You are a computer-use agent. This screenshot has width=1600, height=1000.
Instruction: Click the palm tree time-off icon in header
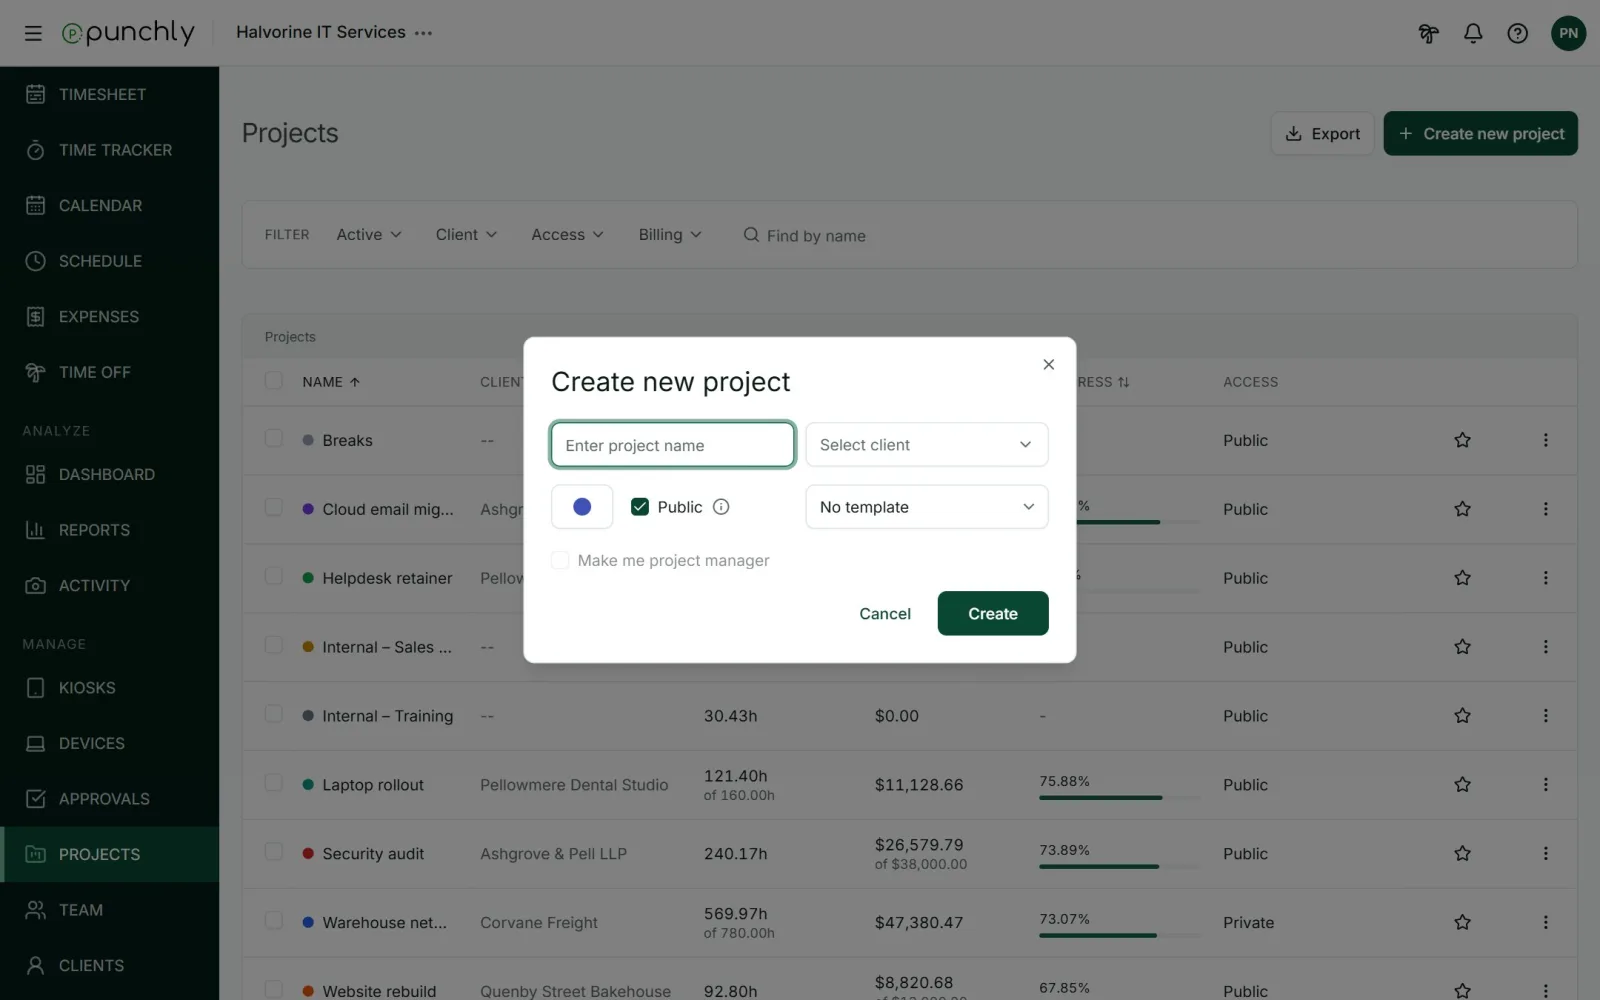1428,33
